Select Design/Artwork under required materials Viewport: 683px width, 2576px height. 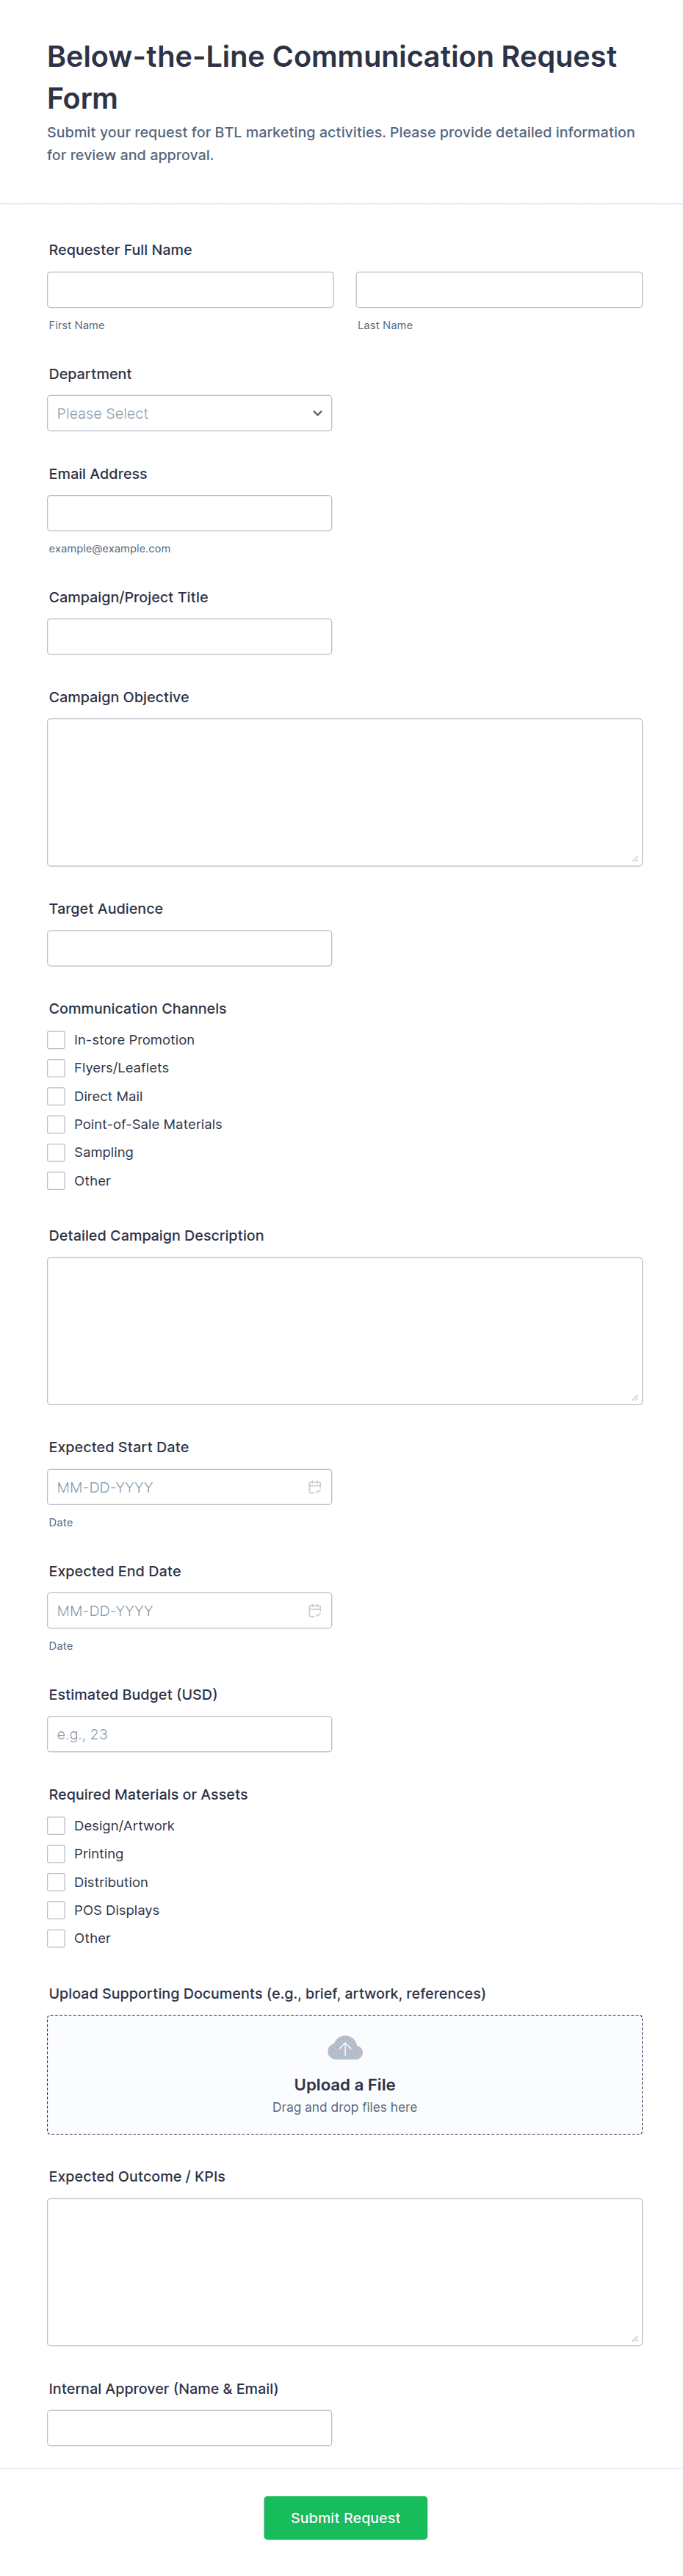pyautogui.click(x=57, y=1825)
